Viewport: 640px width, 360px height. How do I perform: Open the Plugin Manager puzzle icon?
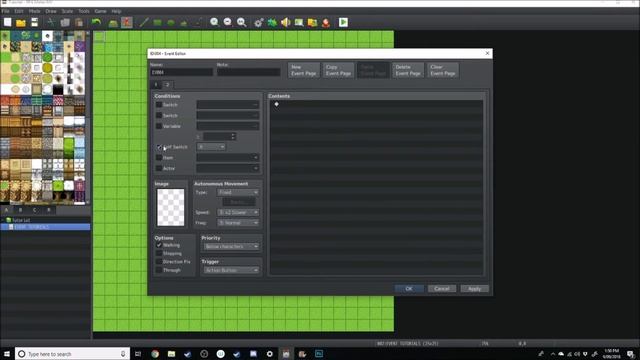272,22
